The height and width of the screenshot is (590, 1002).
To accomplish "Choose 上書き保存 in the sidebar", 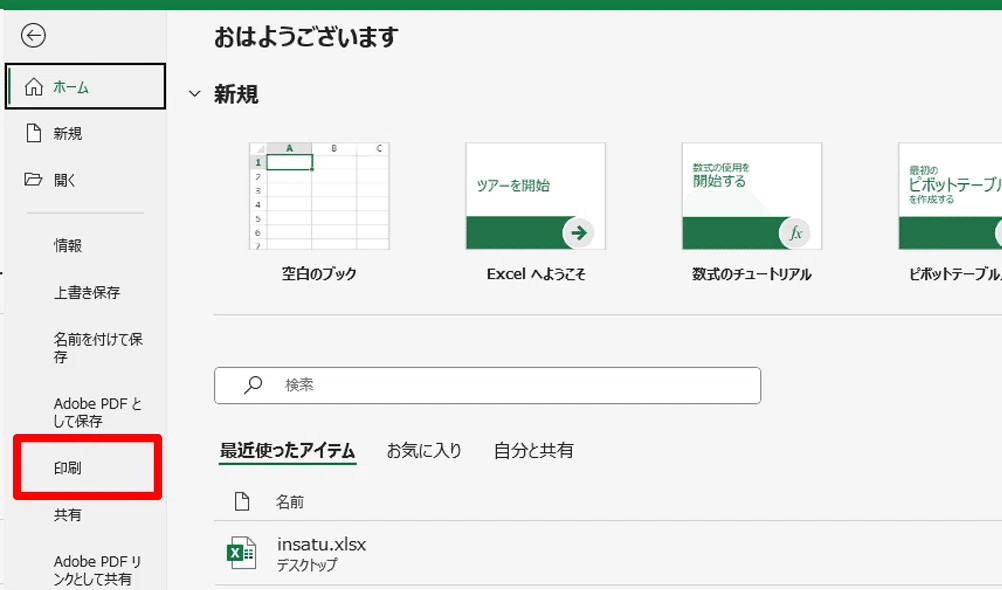I will click(x=86, y=292).
